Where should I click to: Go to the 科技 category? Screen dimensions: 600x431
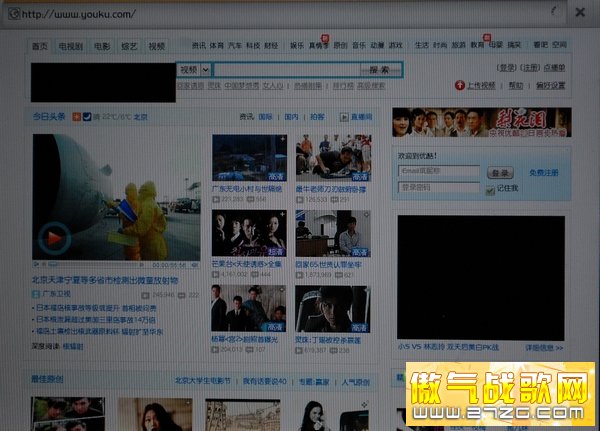point(253,45)
